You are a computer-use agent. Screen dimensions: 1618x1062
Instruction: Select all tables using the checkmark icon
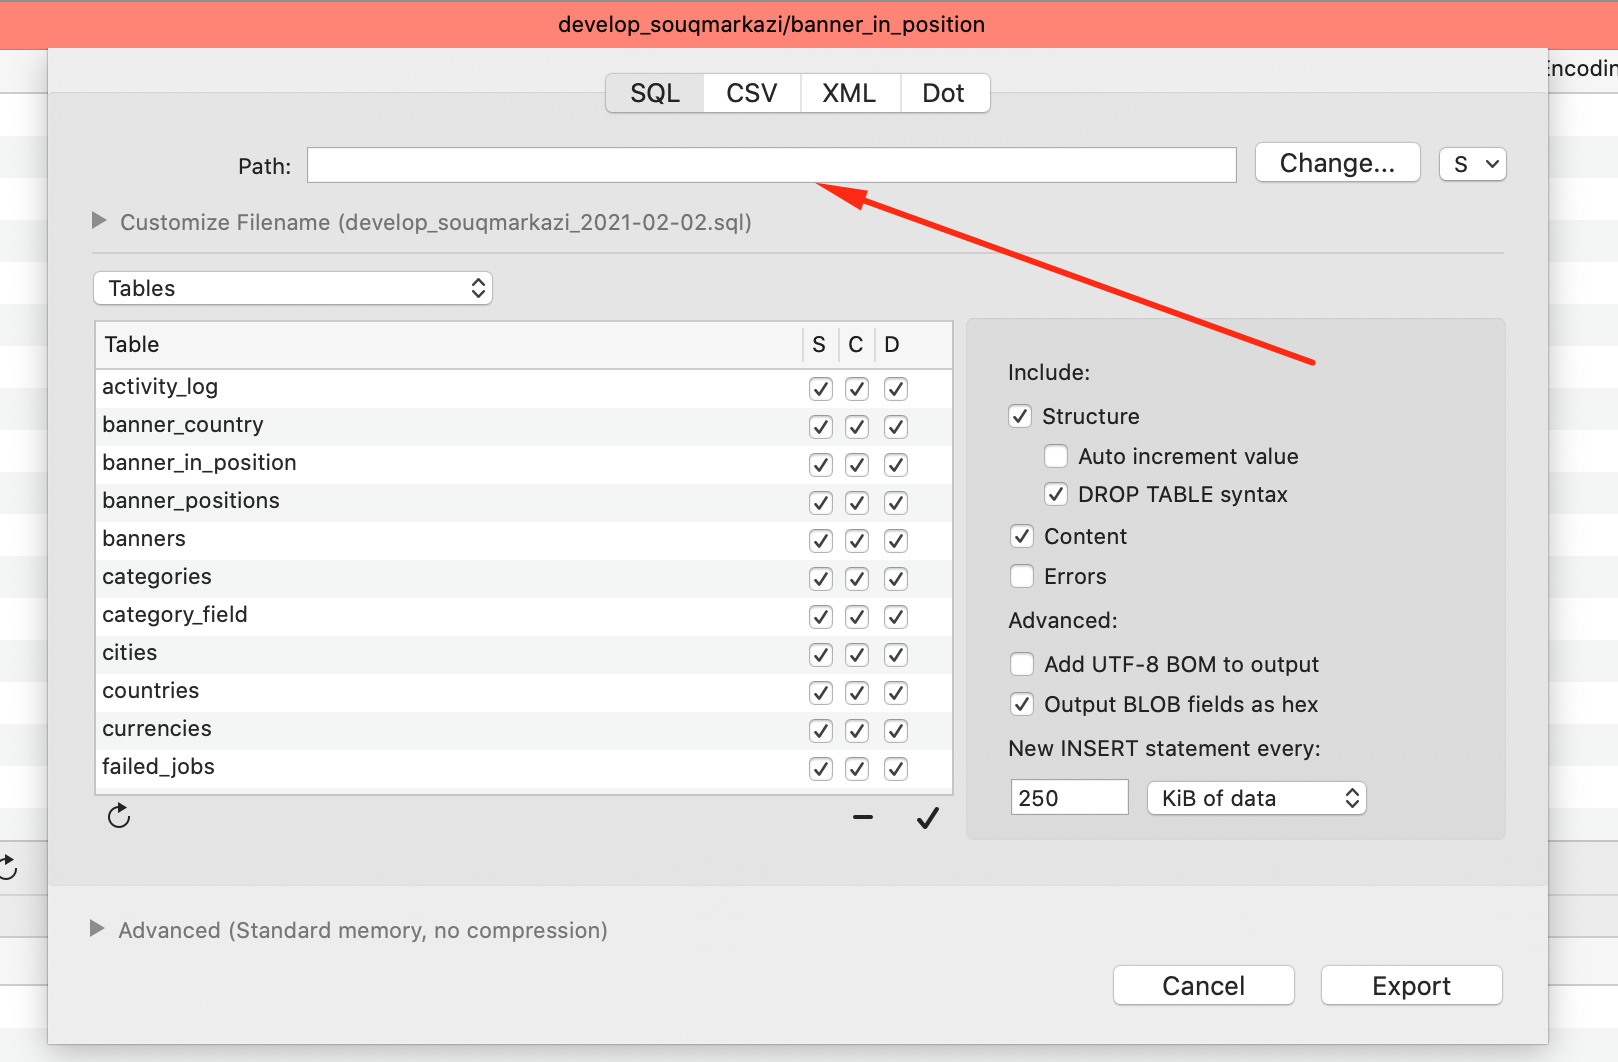[x=927, y=817]
